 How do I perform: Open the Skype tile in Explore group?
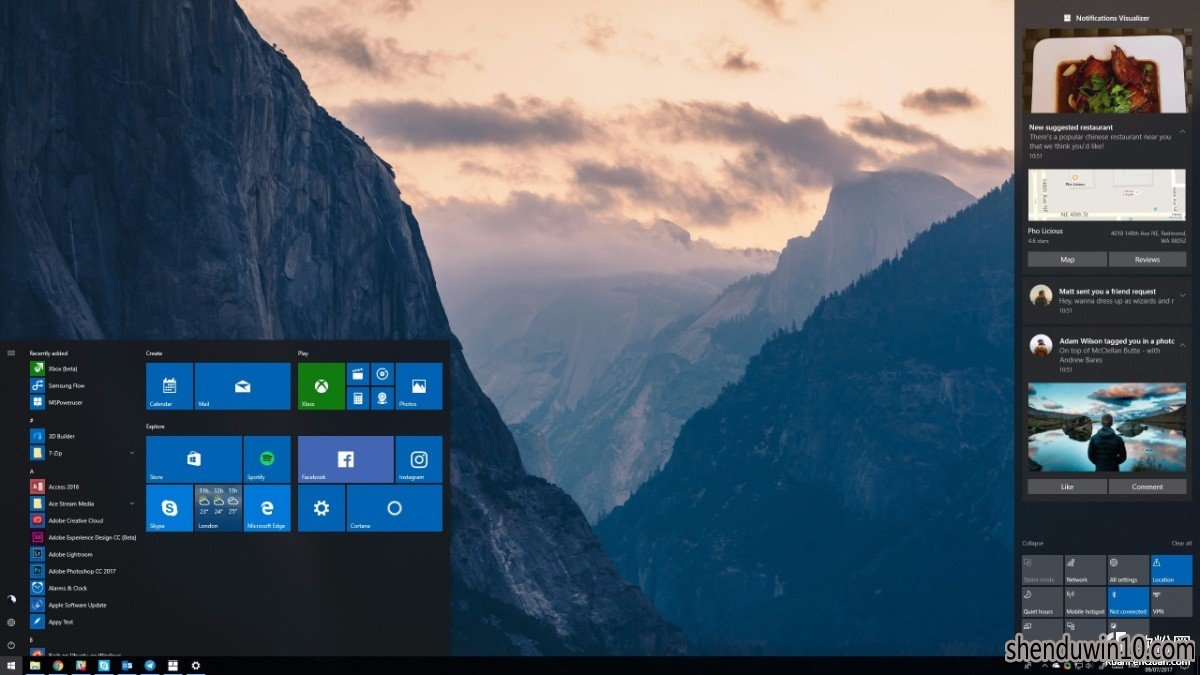pyautogui.click(x=169, y=508)
